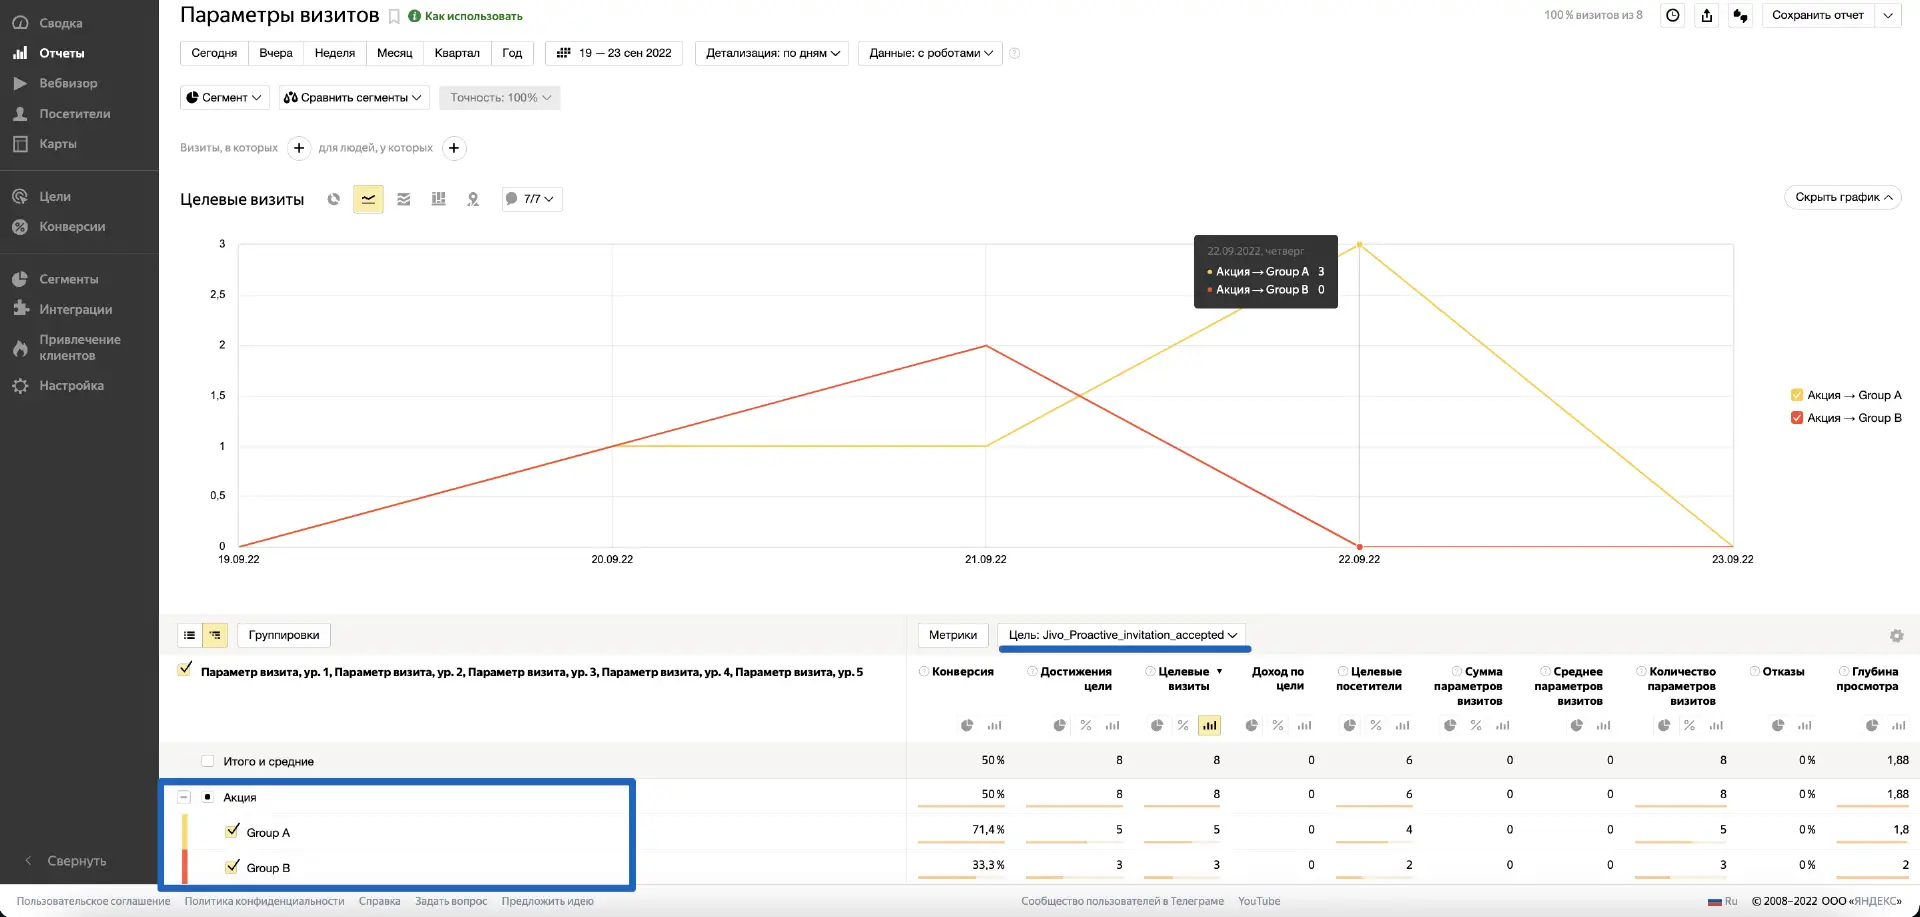Tick the Итого и средние checkbox
Image resolution: width=1920 pixels, height=917 pixels.
point(208,761)
